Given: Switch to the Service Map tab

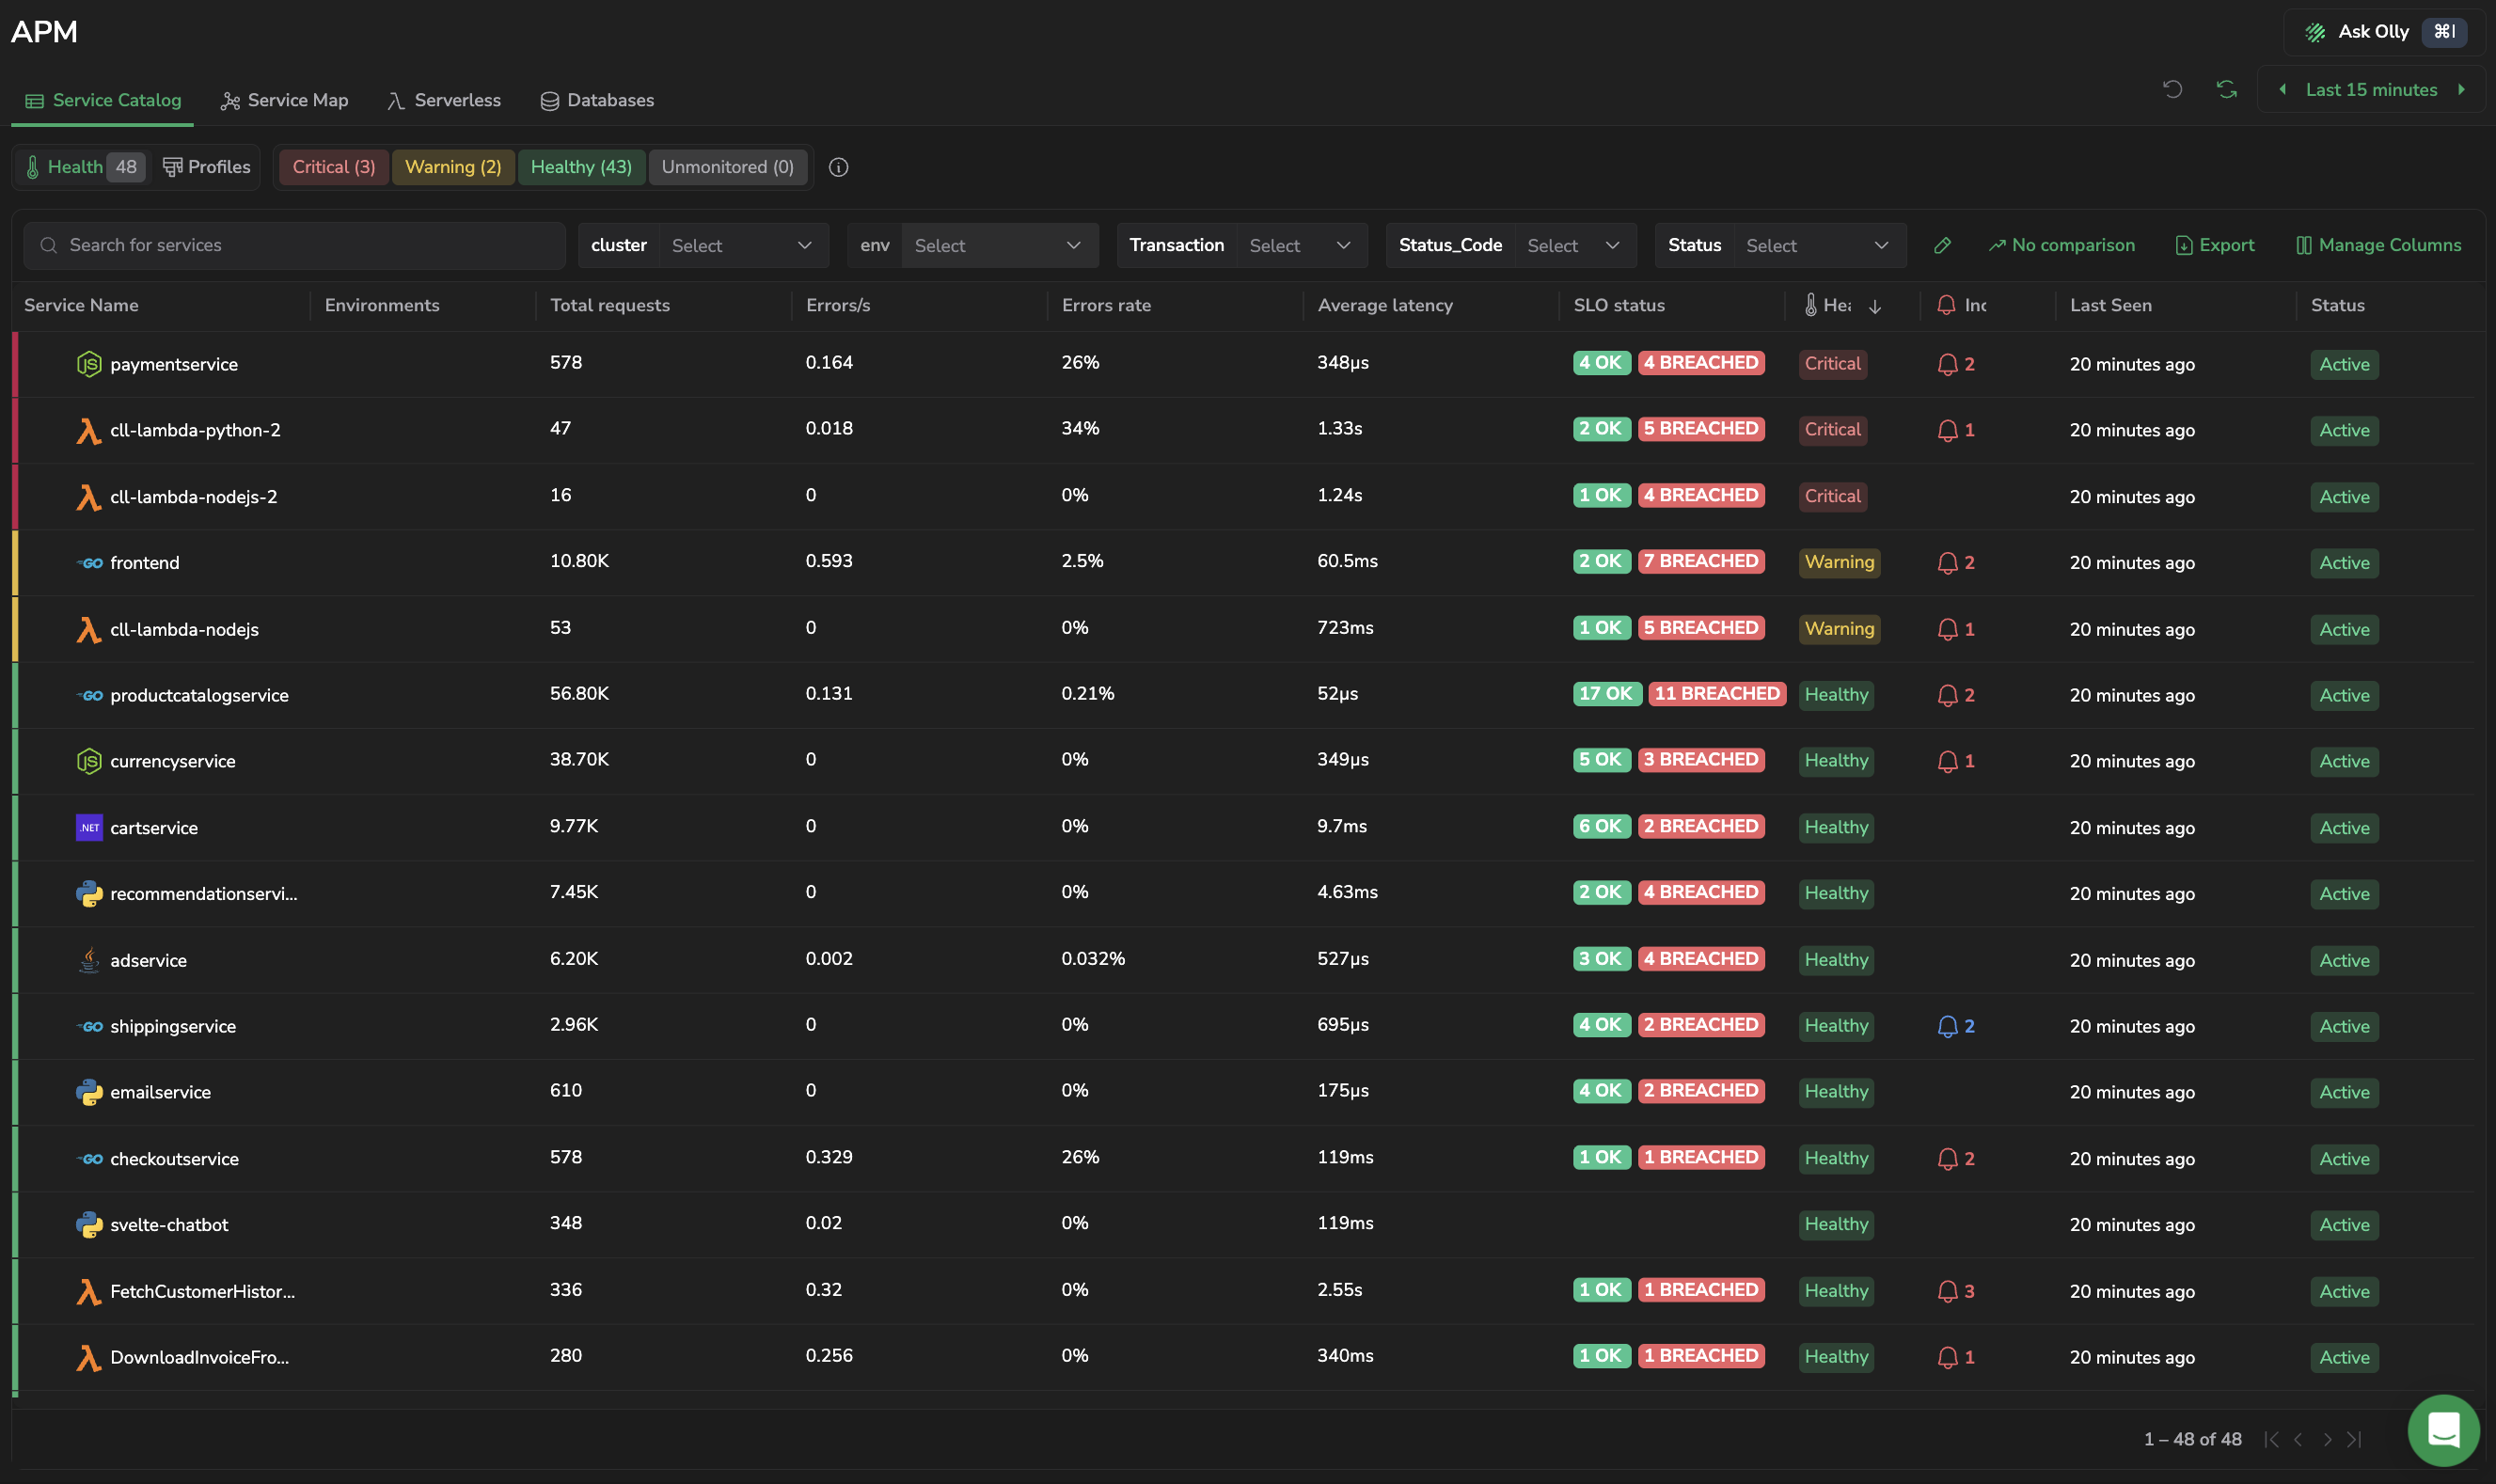Looking at the screenshot, I should tap(284, 100).
